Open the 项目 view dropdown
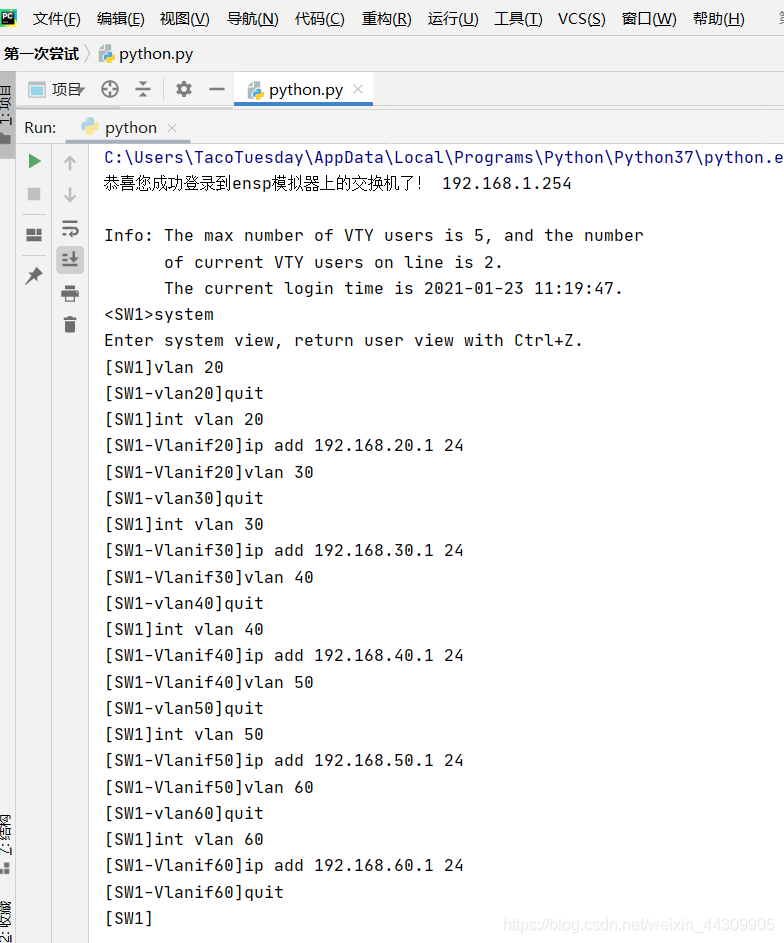The height and width of the screenshot is (943, 784). coord(57,89)
